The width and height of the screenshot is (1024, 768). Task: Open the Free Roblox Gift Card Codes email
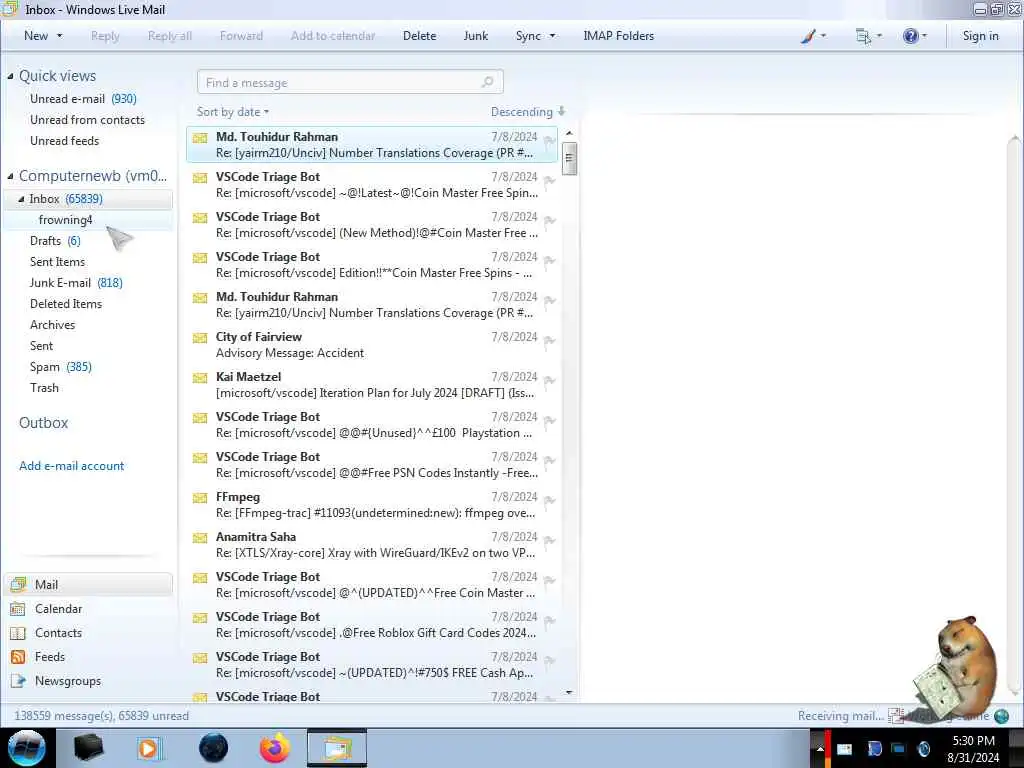372,625
